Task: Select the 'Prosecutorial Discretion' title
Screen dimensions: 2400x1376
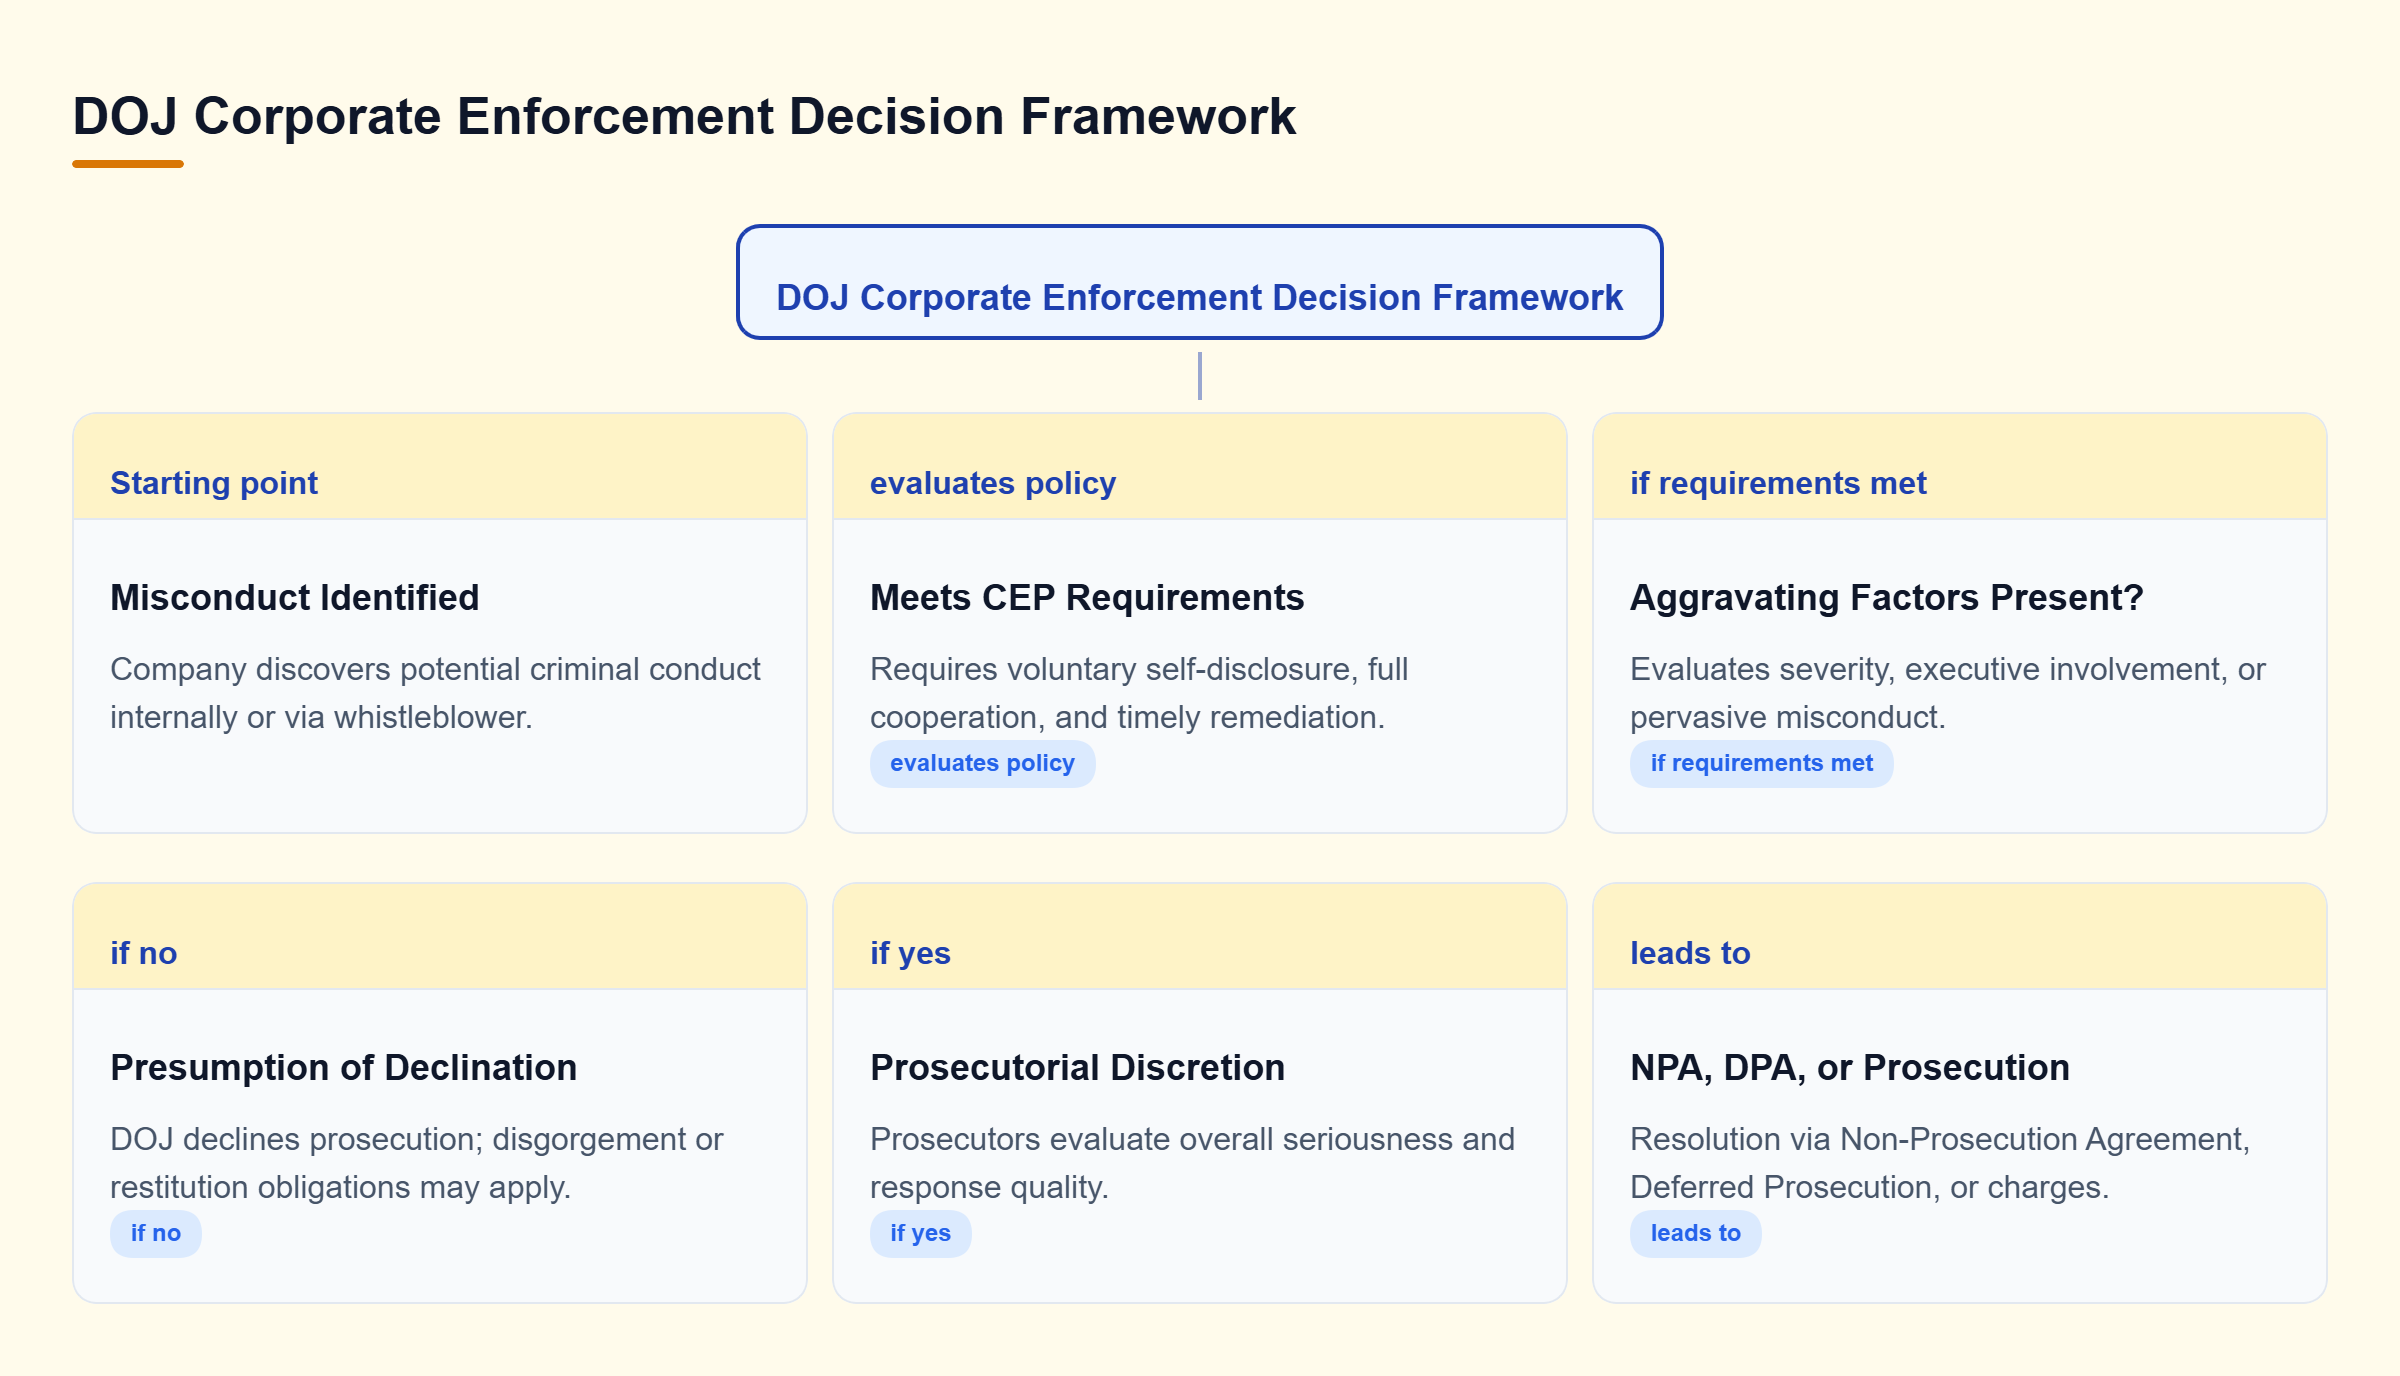Action: click(x=1078, y=1067)
